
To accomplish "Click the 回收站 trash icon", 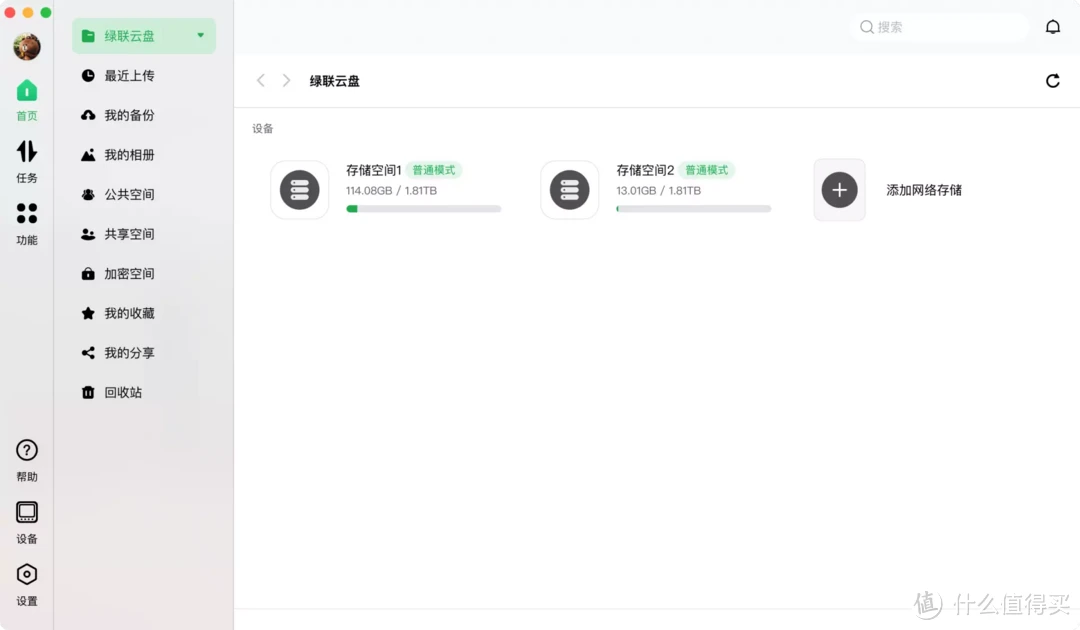I will [x=88, y=392].
